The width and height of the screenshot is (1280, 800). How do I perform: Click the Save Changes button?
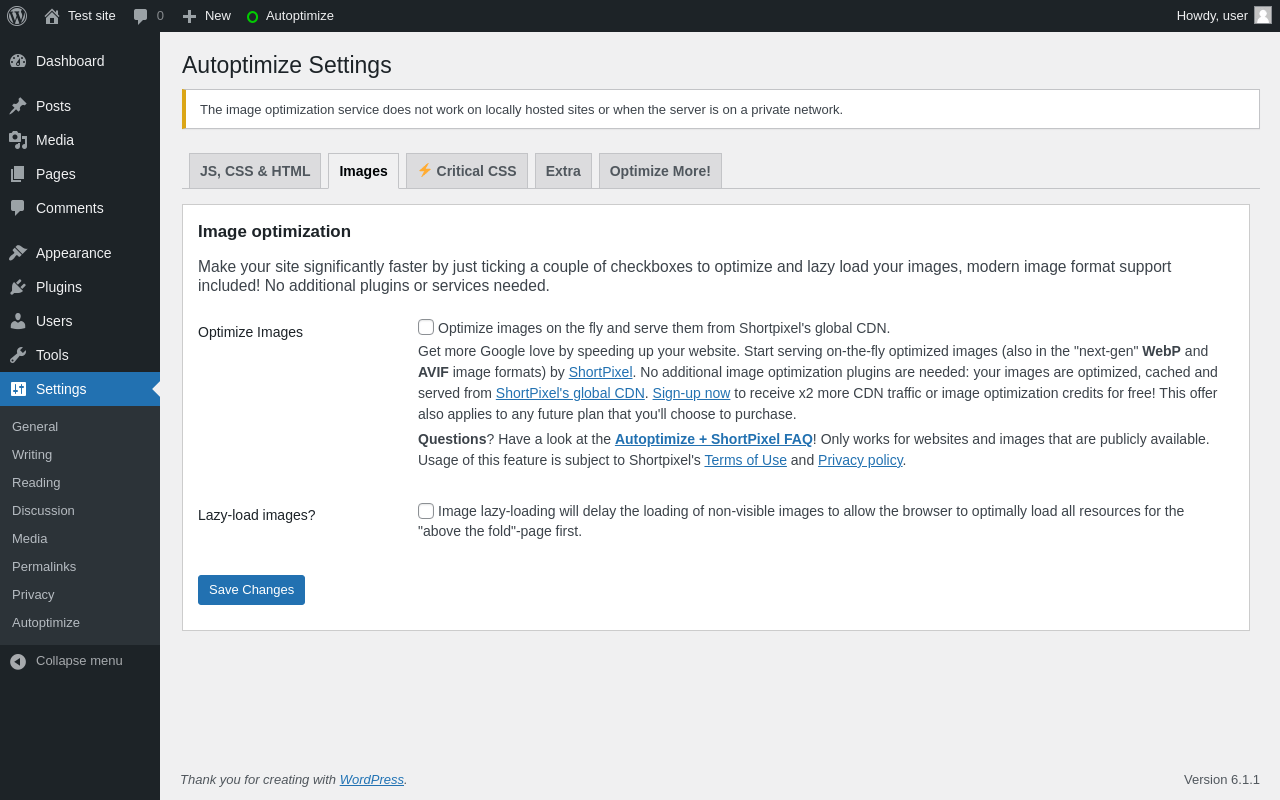click(251, 590)
